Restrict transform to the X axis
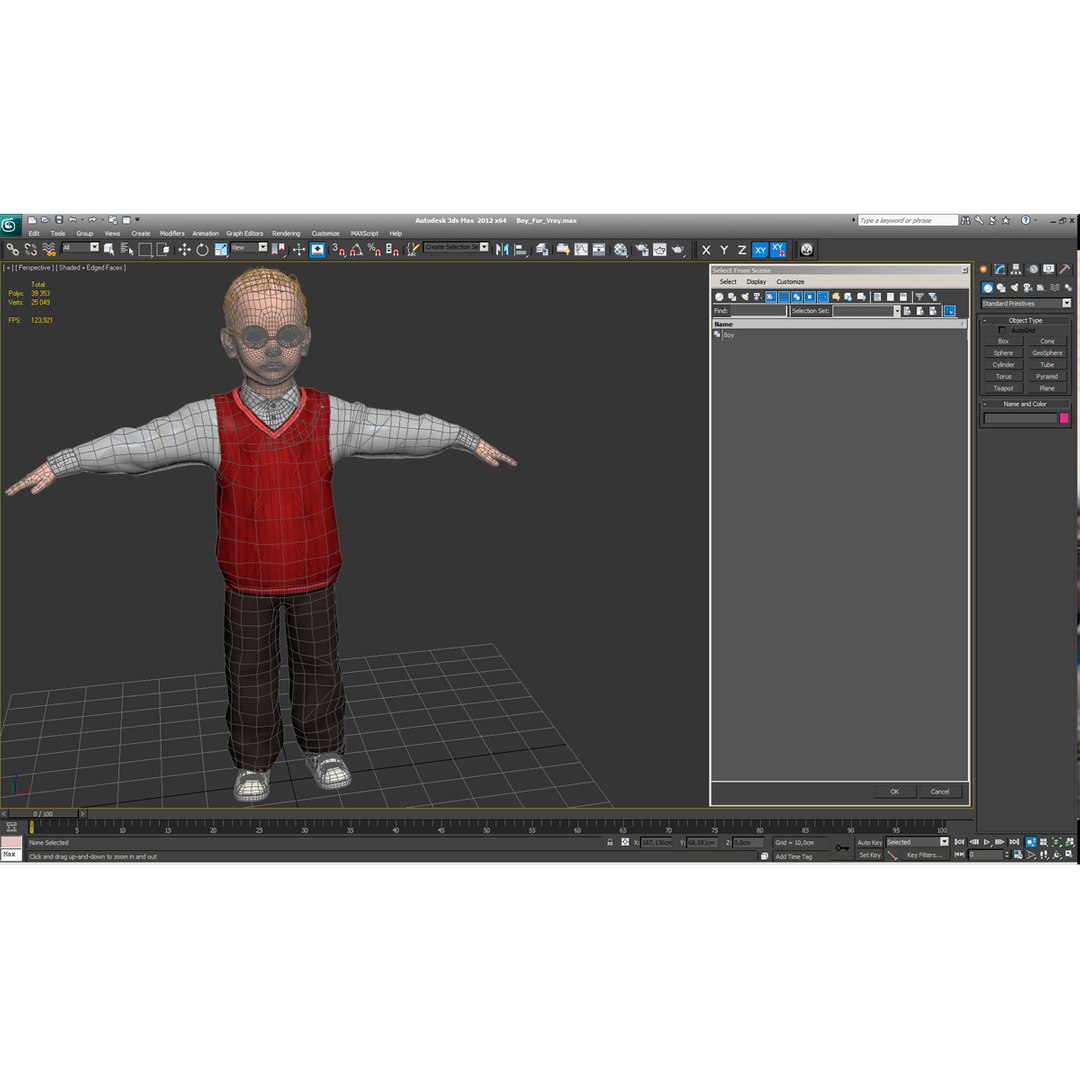 click(706, 250)
